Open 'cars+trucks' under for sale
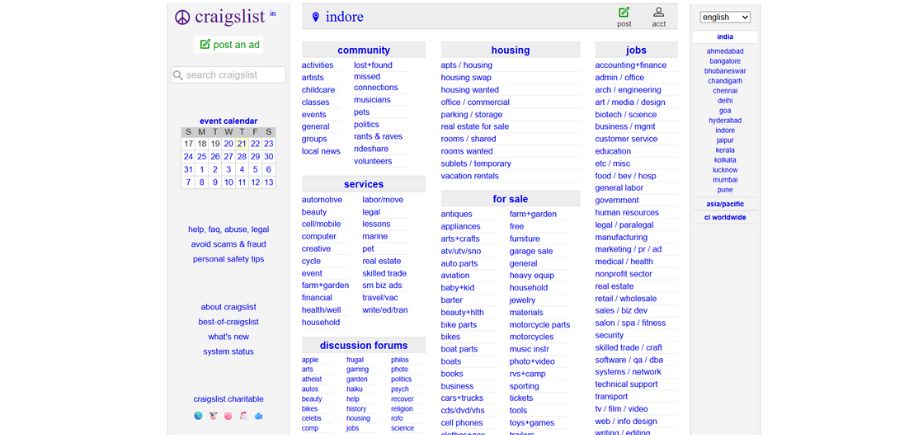923x435 pixels. 462,399
